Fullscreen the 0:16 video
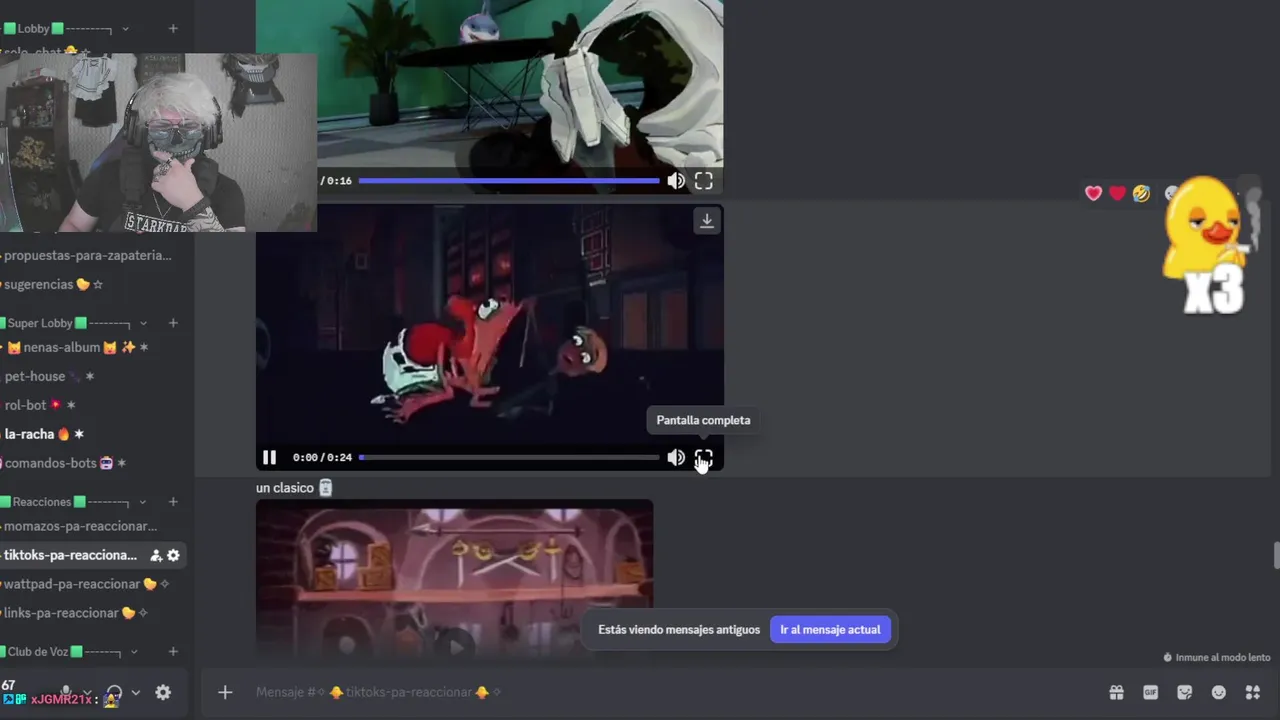1280x720 pixels. pos(704,181)
